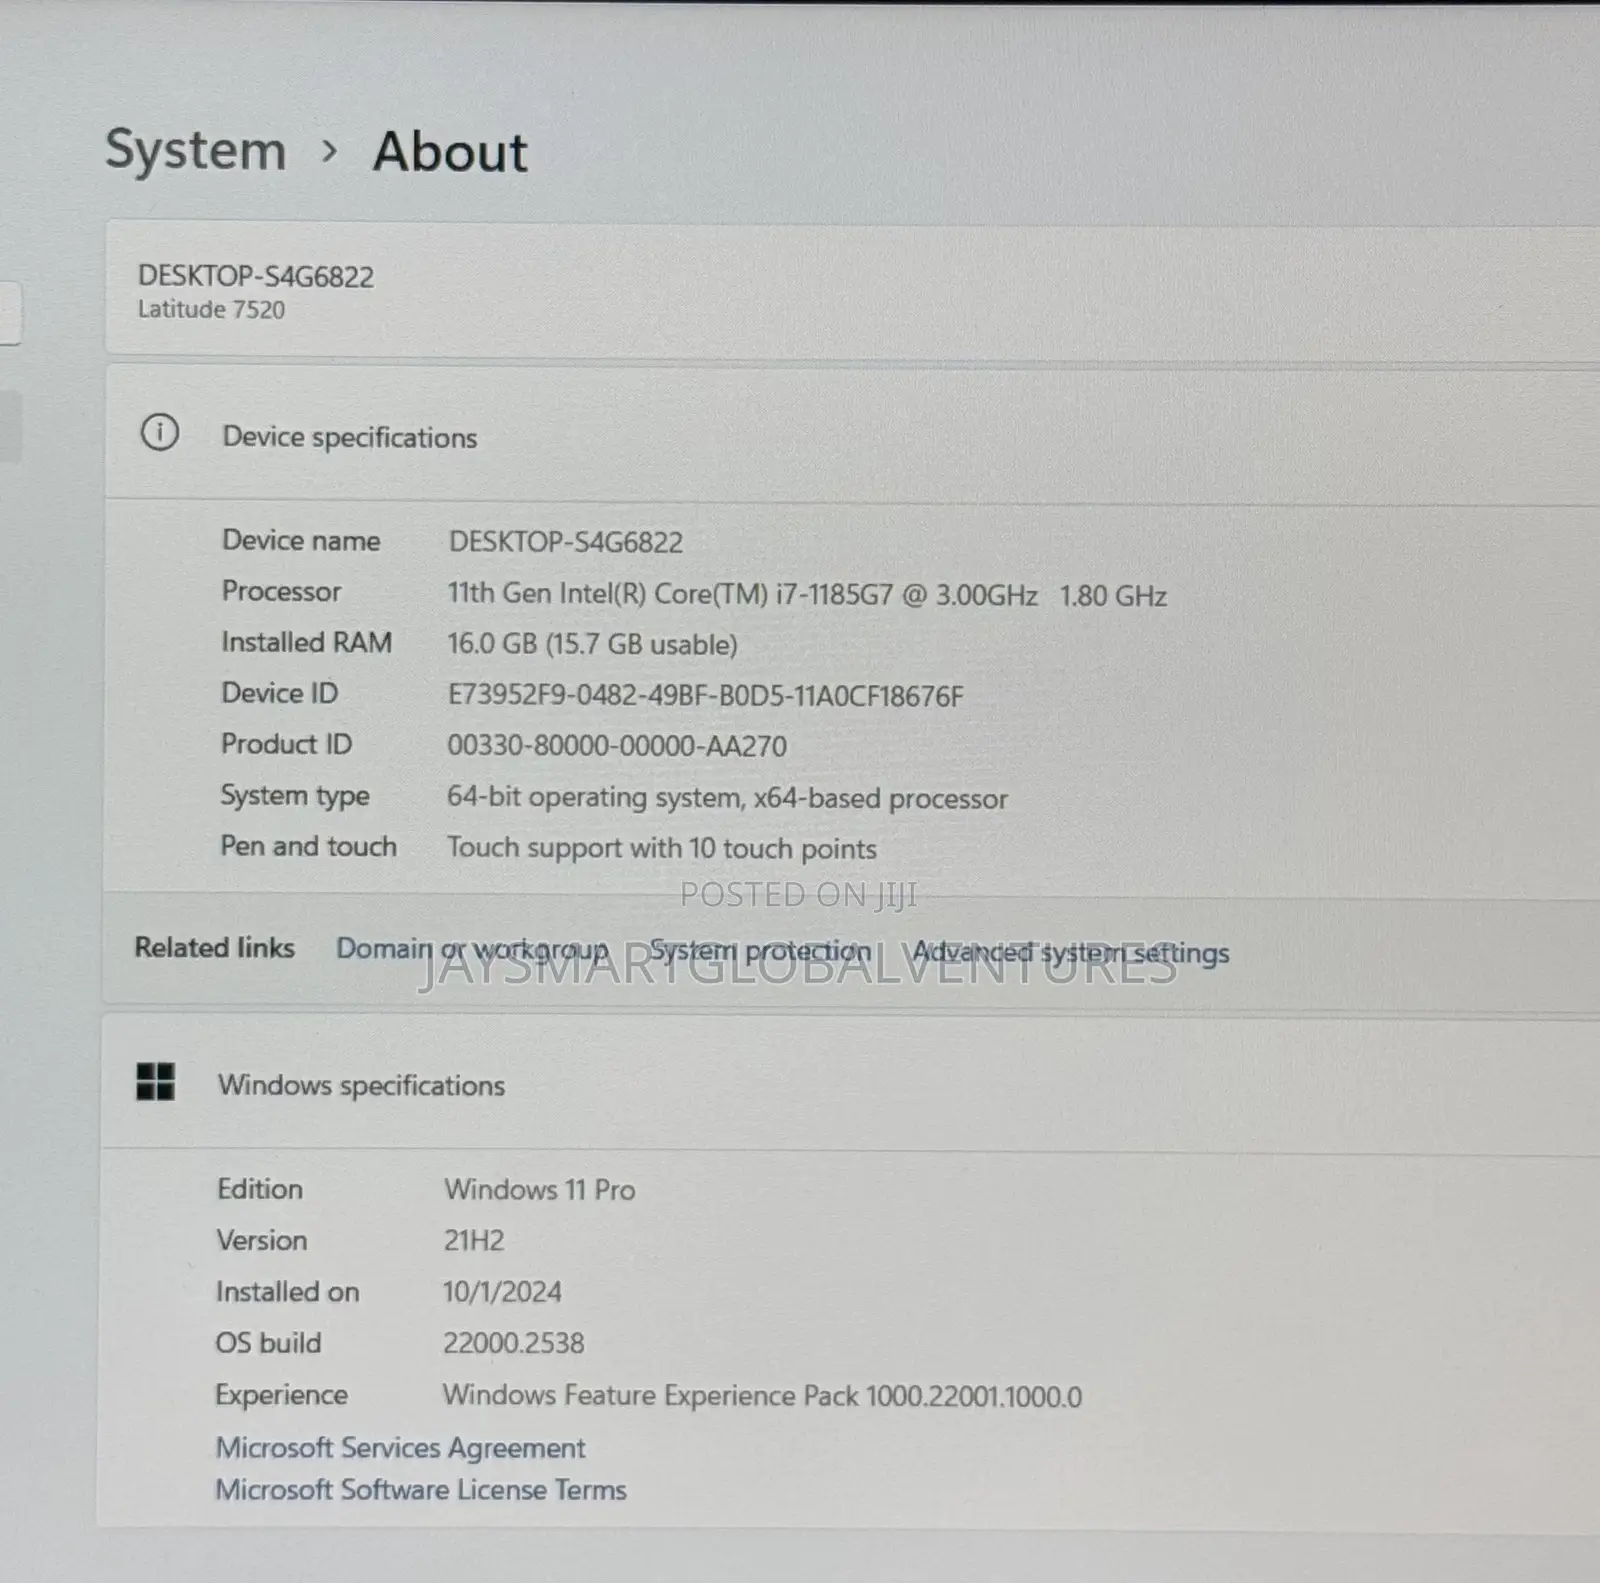
Task: Open the Microsoft Services Agreement link
Action: coord(400,1447)
